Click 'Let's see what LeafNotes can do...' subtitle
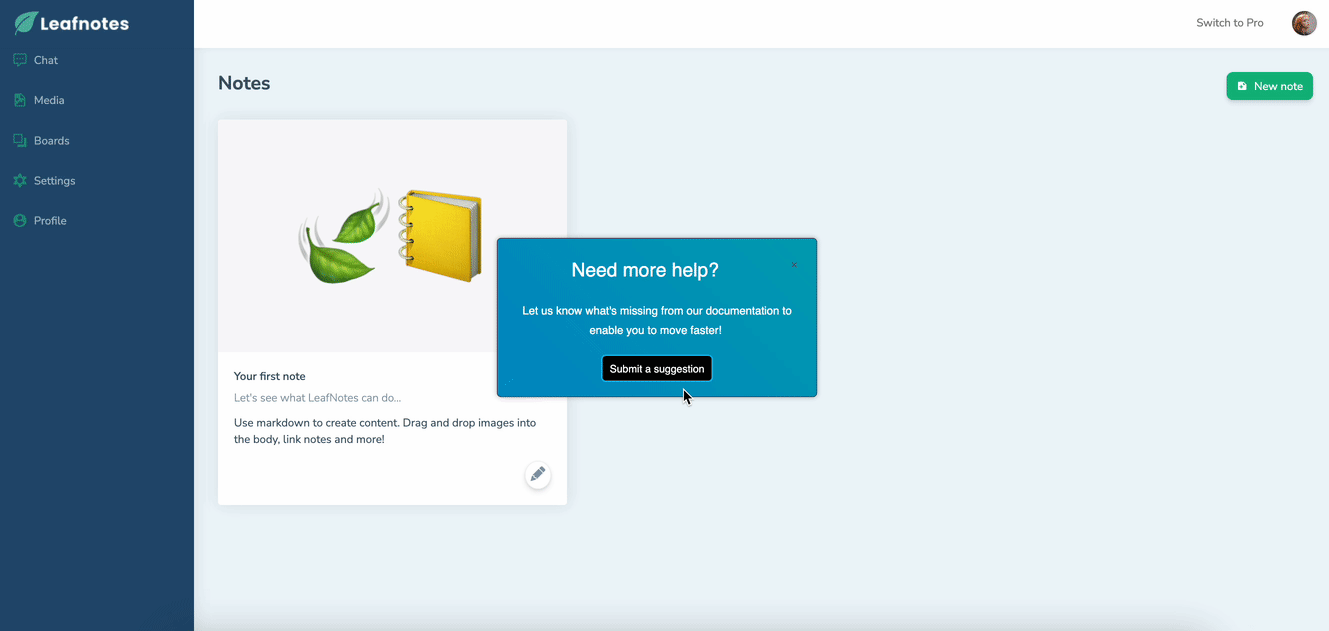 317,398
